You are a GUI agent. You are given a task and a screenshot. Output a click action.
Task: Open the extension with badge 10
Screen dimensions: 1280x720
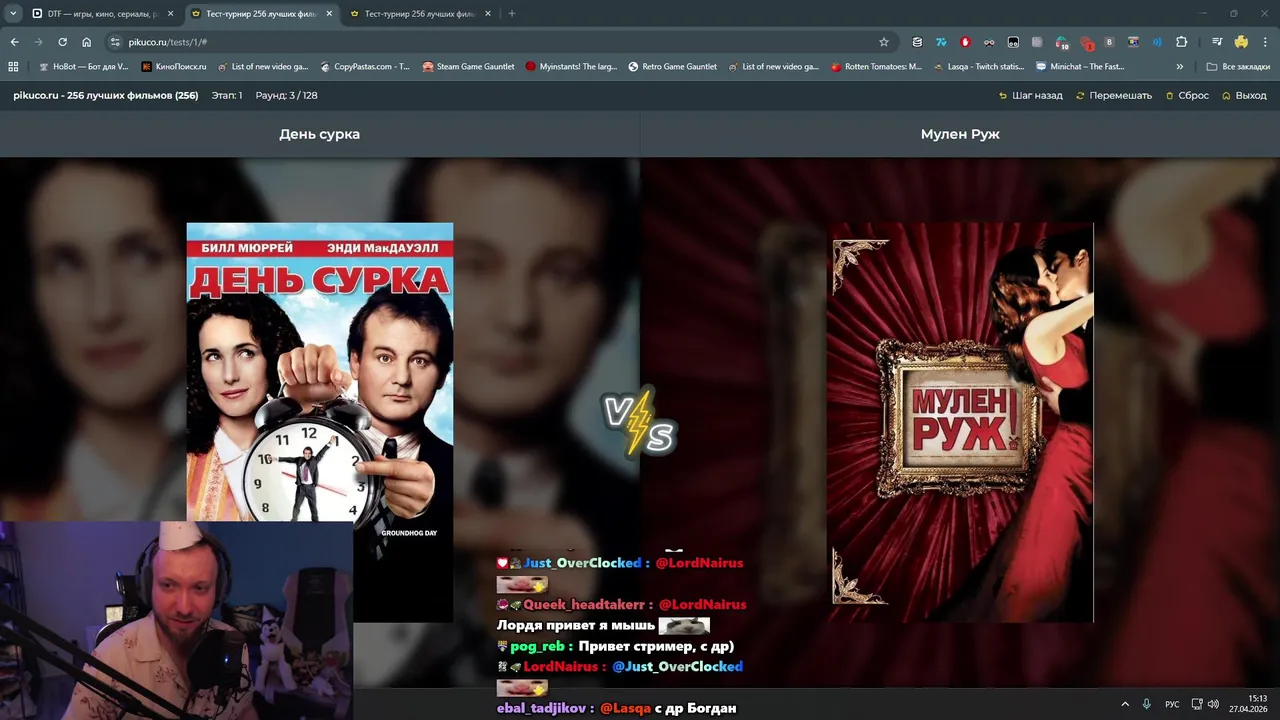1061,43
